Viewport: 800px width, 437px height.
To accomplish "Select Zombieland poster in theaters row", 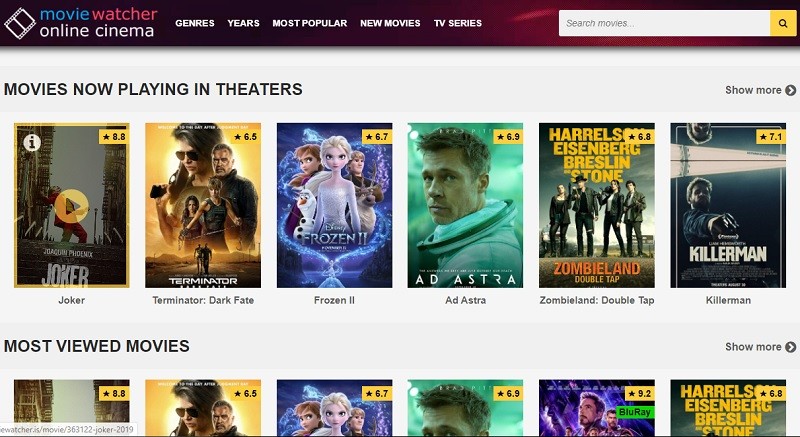I will coord(597,205).
